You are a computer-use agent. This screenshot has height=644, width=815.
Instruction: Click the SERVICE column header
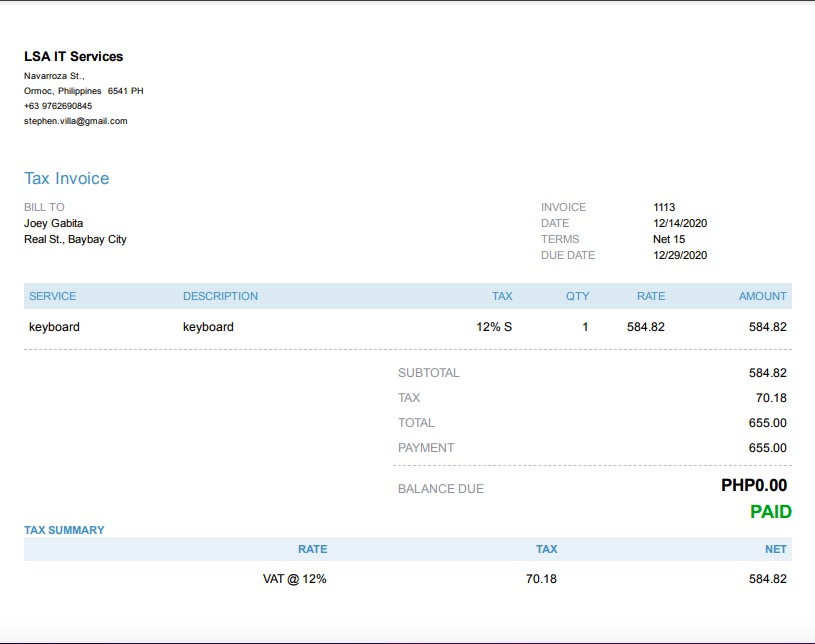pyautogui.click(x=53, y=296)
